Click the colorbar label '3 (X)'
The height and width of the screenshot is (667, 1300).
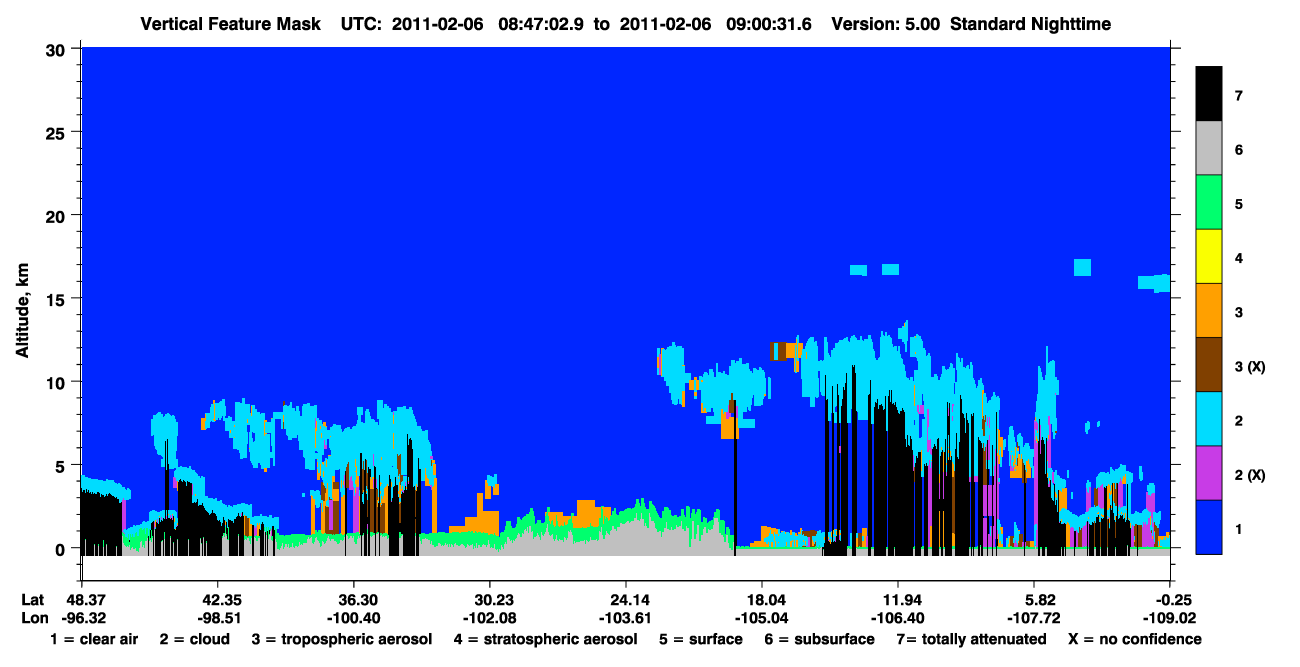point(1249,366)
